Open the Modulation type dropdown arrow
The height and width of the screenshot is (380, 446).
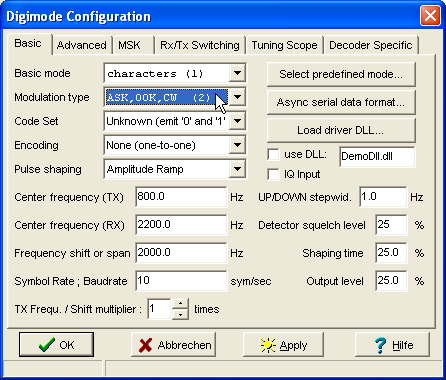tap(237, 97)
